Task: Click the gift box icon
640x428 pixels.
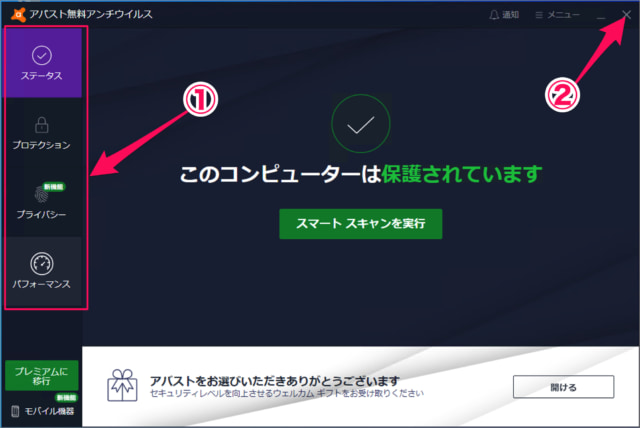Action: pyautogui.click(x=122, y=385)
